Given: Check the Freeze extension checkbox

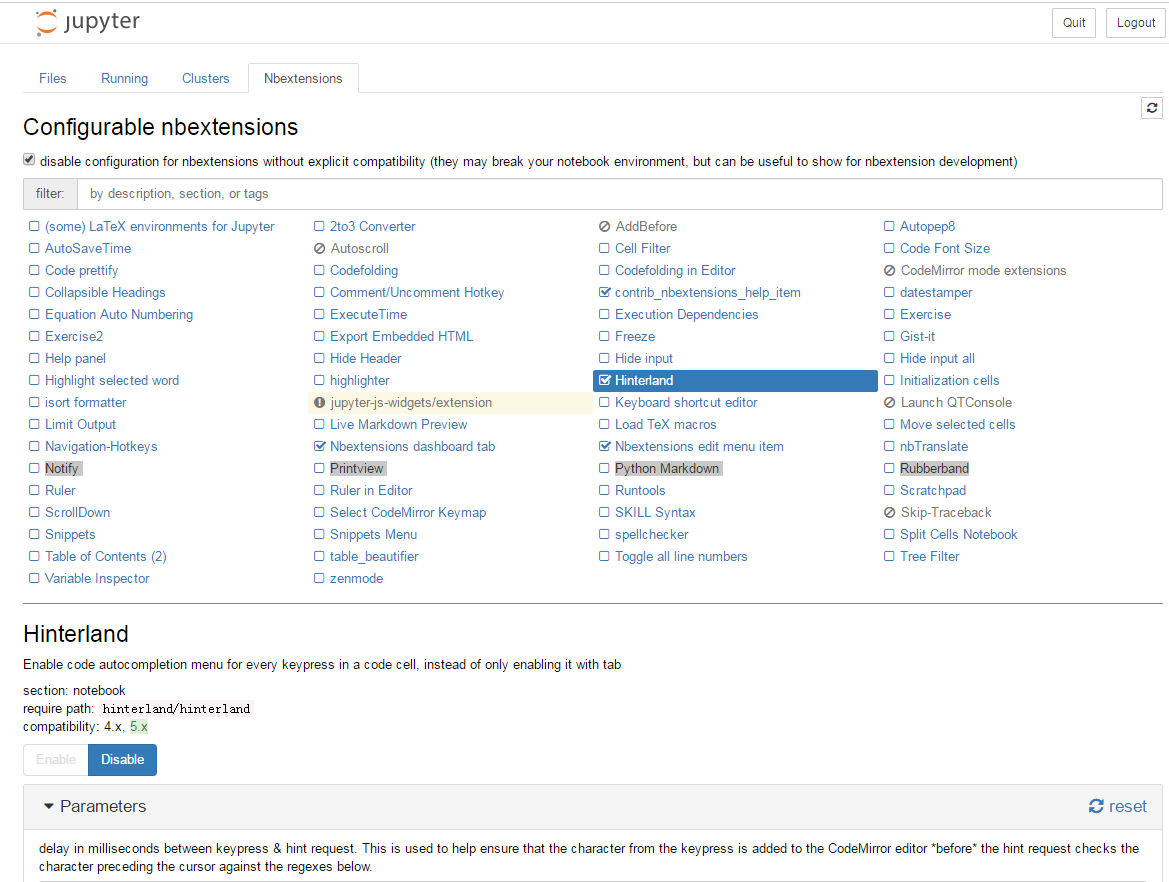Looking at the screenshot, I should pyautogui.click(x=604, y=336).
